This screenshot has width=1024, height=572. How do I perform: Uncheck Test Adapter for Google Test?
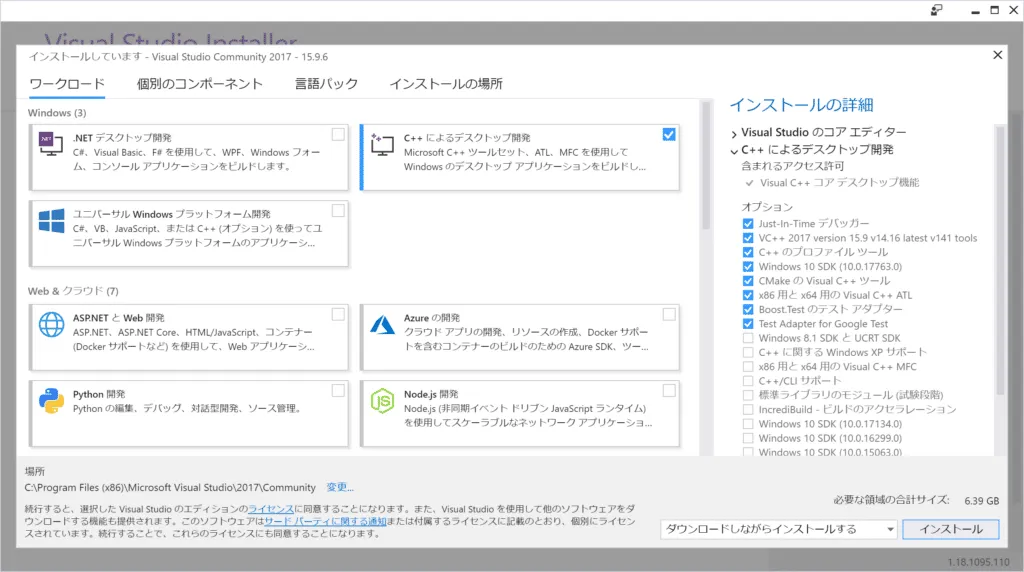point(748,324)
